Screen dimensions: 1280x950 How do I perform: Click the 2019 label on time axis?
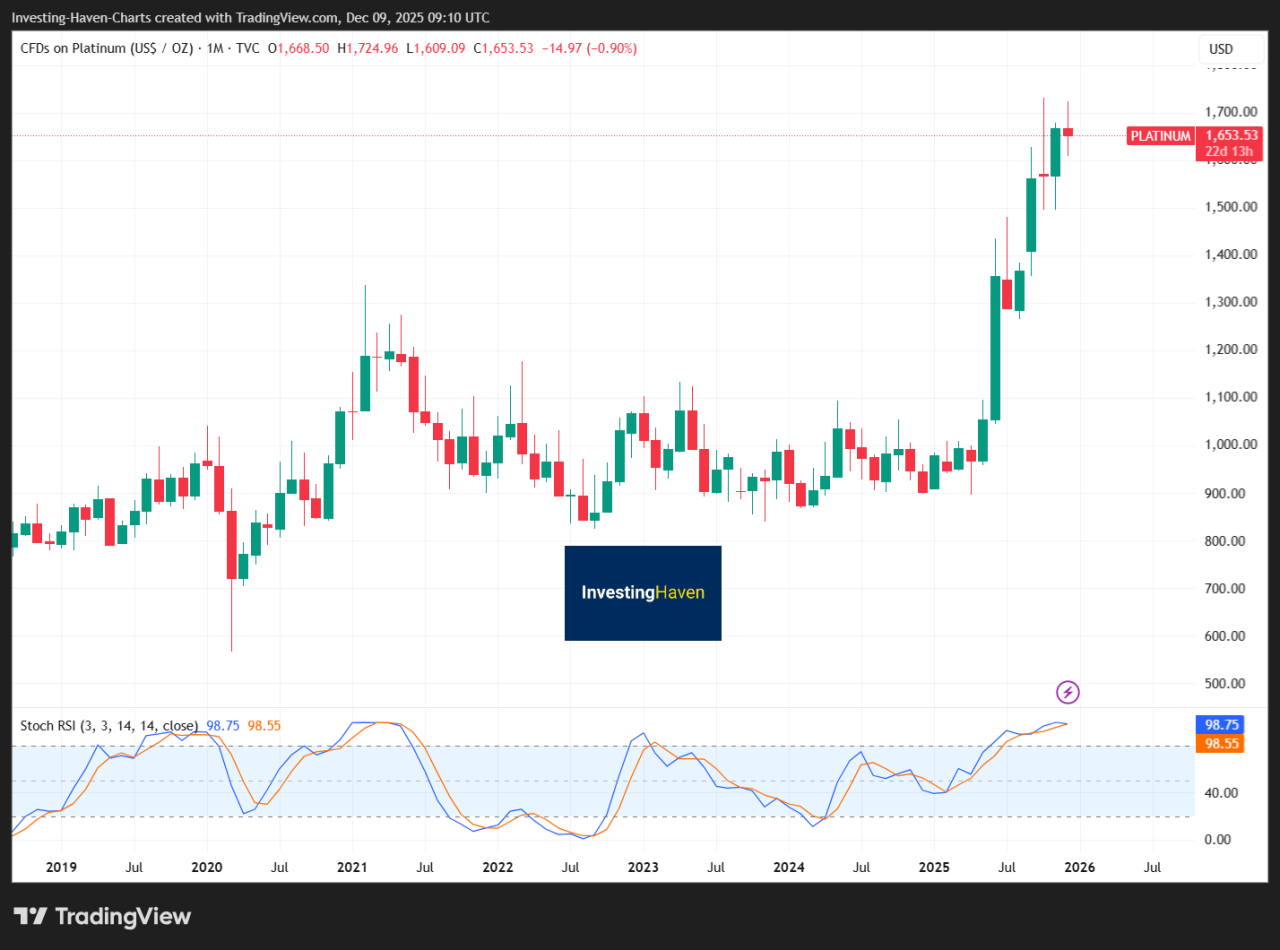coord(62,867)
